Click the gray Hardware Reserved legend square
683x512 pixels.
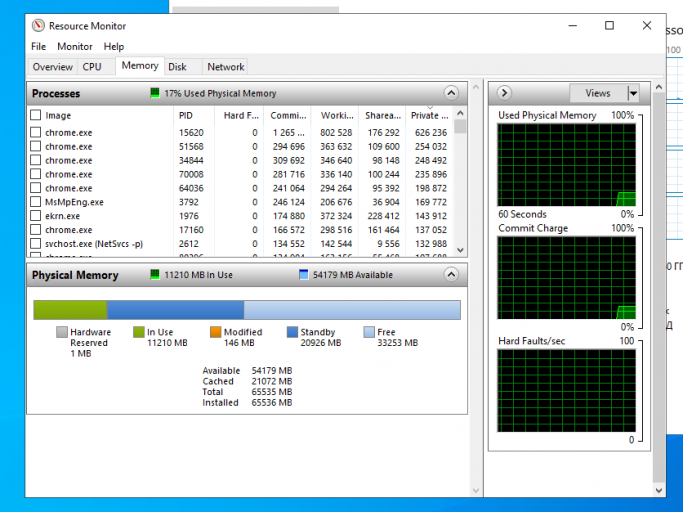click(62, 332)
